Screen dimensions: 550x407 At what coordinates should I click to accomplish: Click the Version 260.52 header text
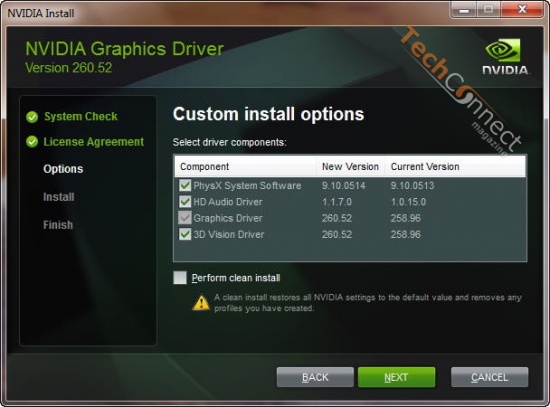(x=69, y=68)
